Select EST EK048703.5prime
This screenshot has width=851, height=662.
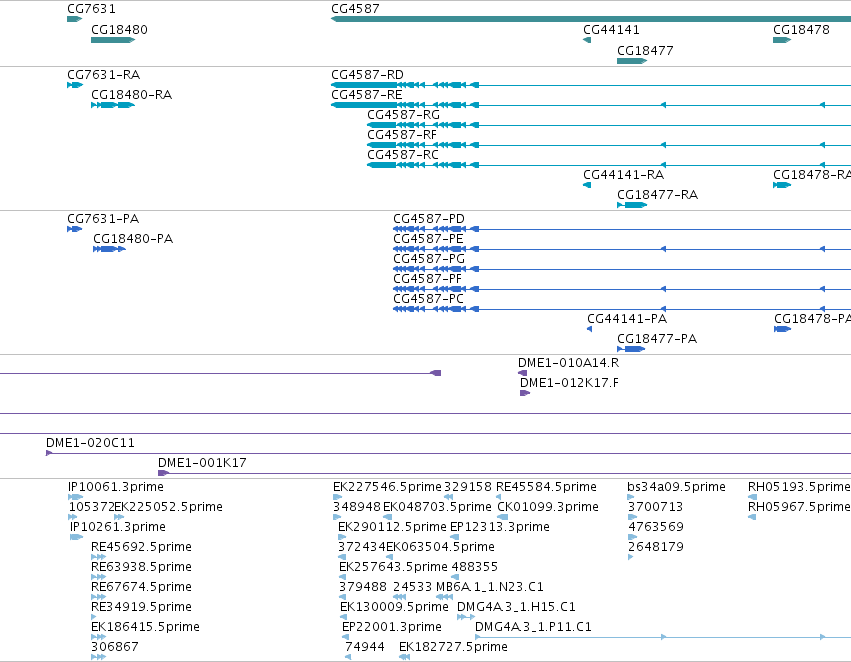[x=437, y=507]
